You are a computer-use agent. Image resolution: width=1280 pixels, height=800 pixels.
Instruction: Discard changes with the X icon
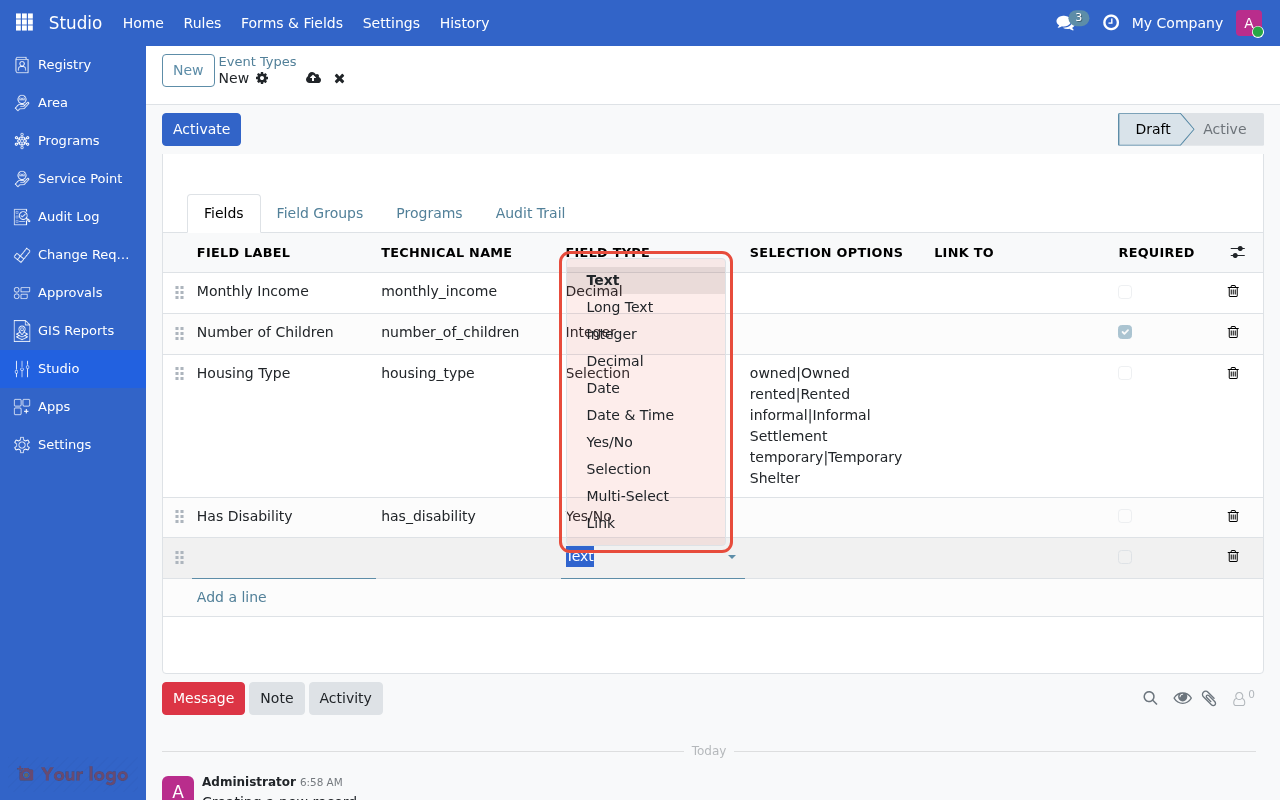pos(339,78)
